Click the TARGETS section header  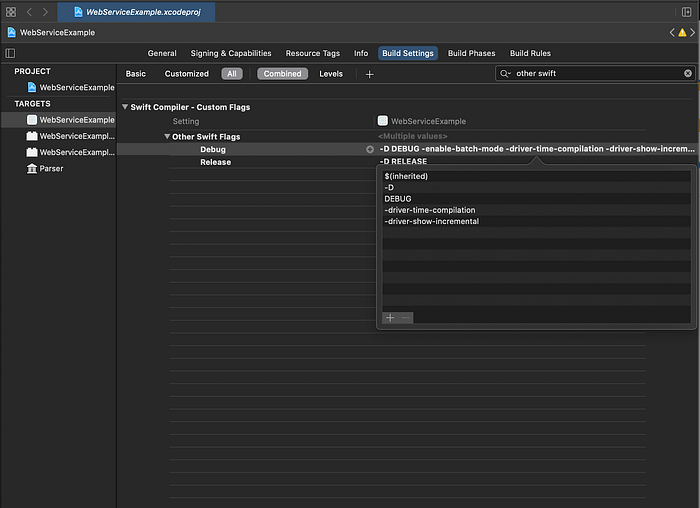coord(32,104)
